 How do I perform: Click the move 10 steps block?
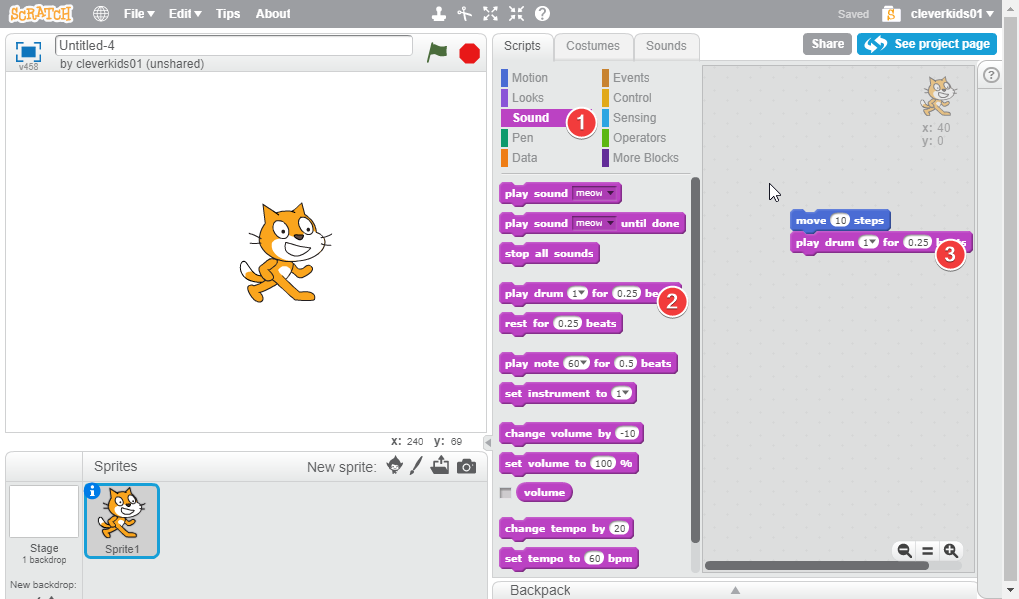coord(840,220)
